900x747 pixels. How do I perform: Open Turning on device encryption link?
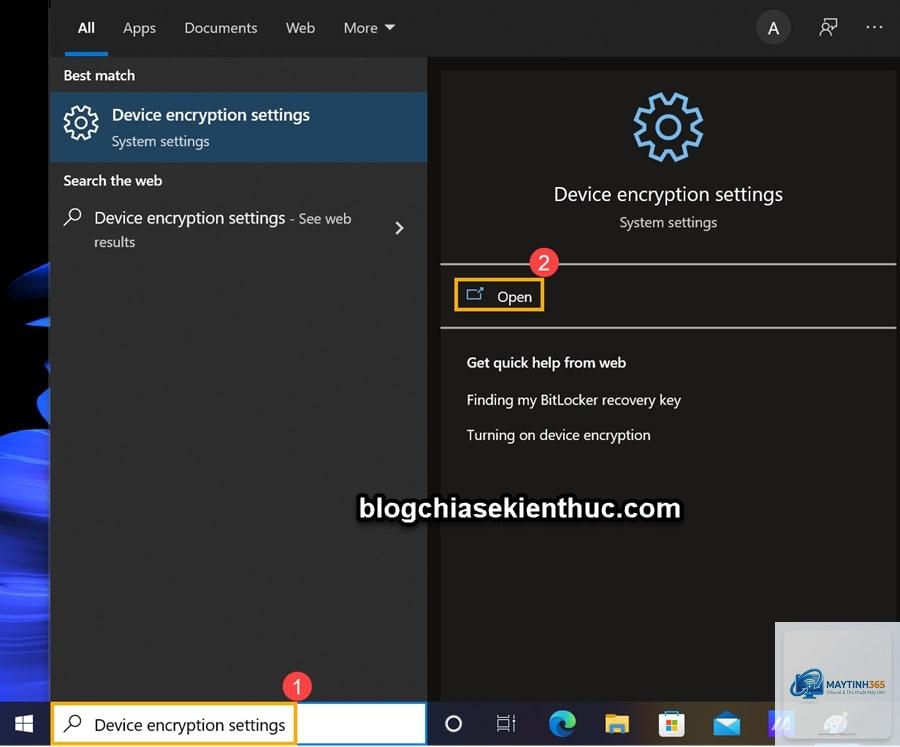(558, 435)
